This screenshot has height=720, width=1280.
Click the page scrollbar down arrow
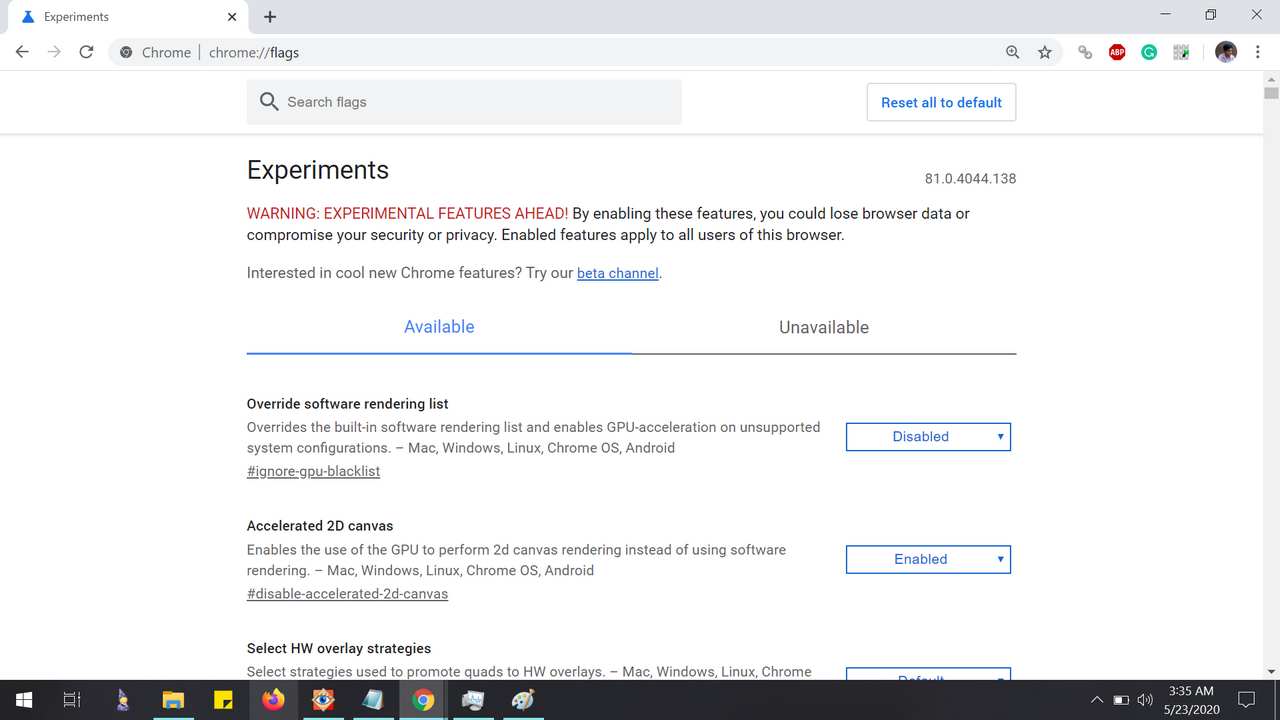tap(1271, 672)
